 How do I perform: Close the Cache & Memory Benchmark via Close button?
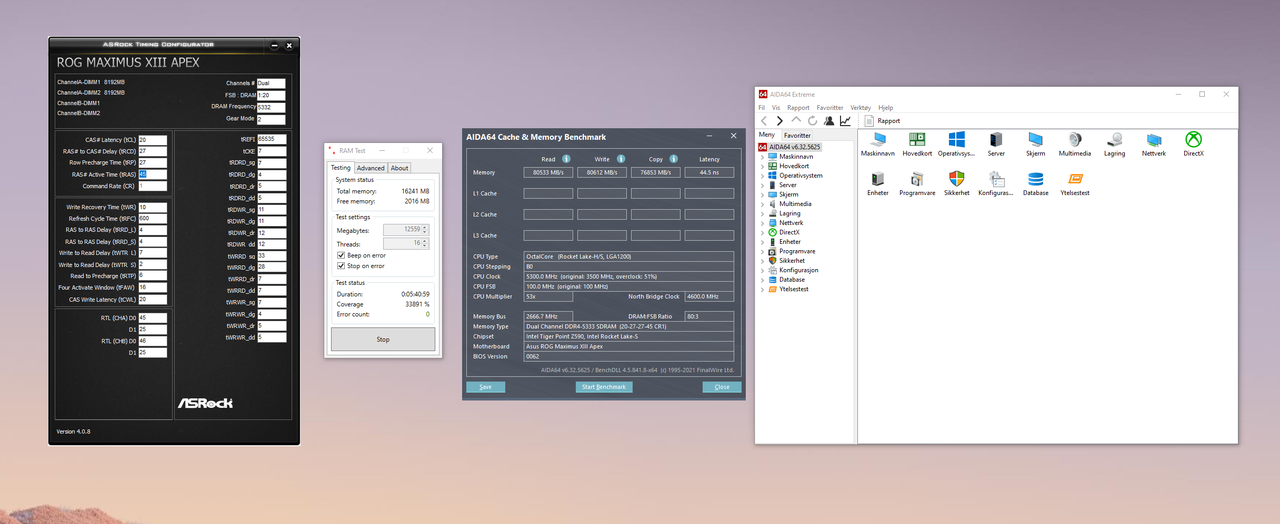click(722, 387)
